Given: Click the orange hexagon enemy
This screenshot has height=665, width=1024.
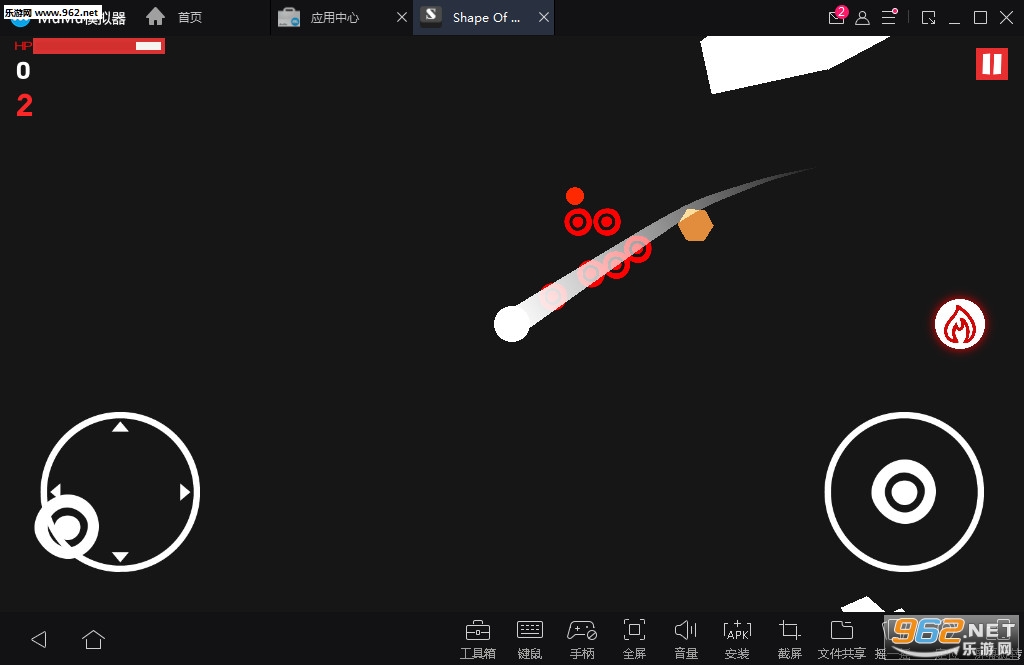Looking at the screenshot, I should coord(696,225).
